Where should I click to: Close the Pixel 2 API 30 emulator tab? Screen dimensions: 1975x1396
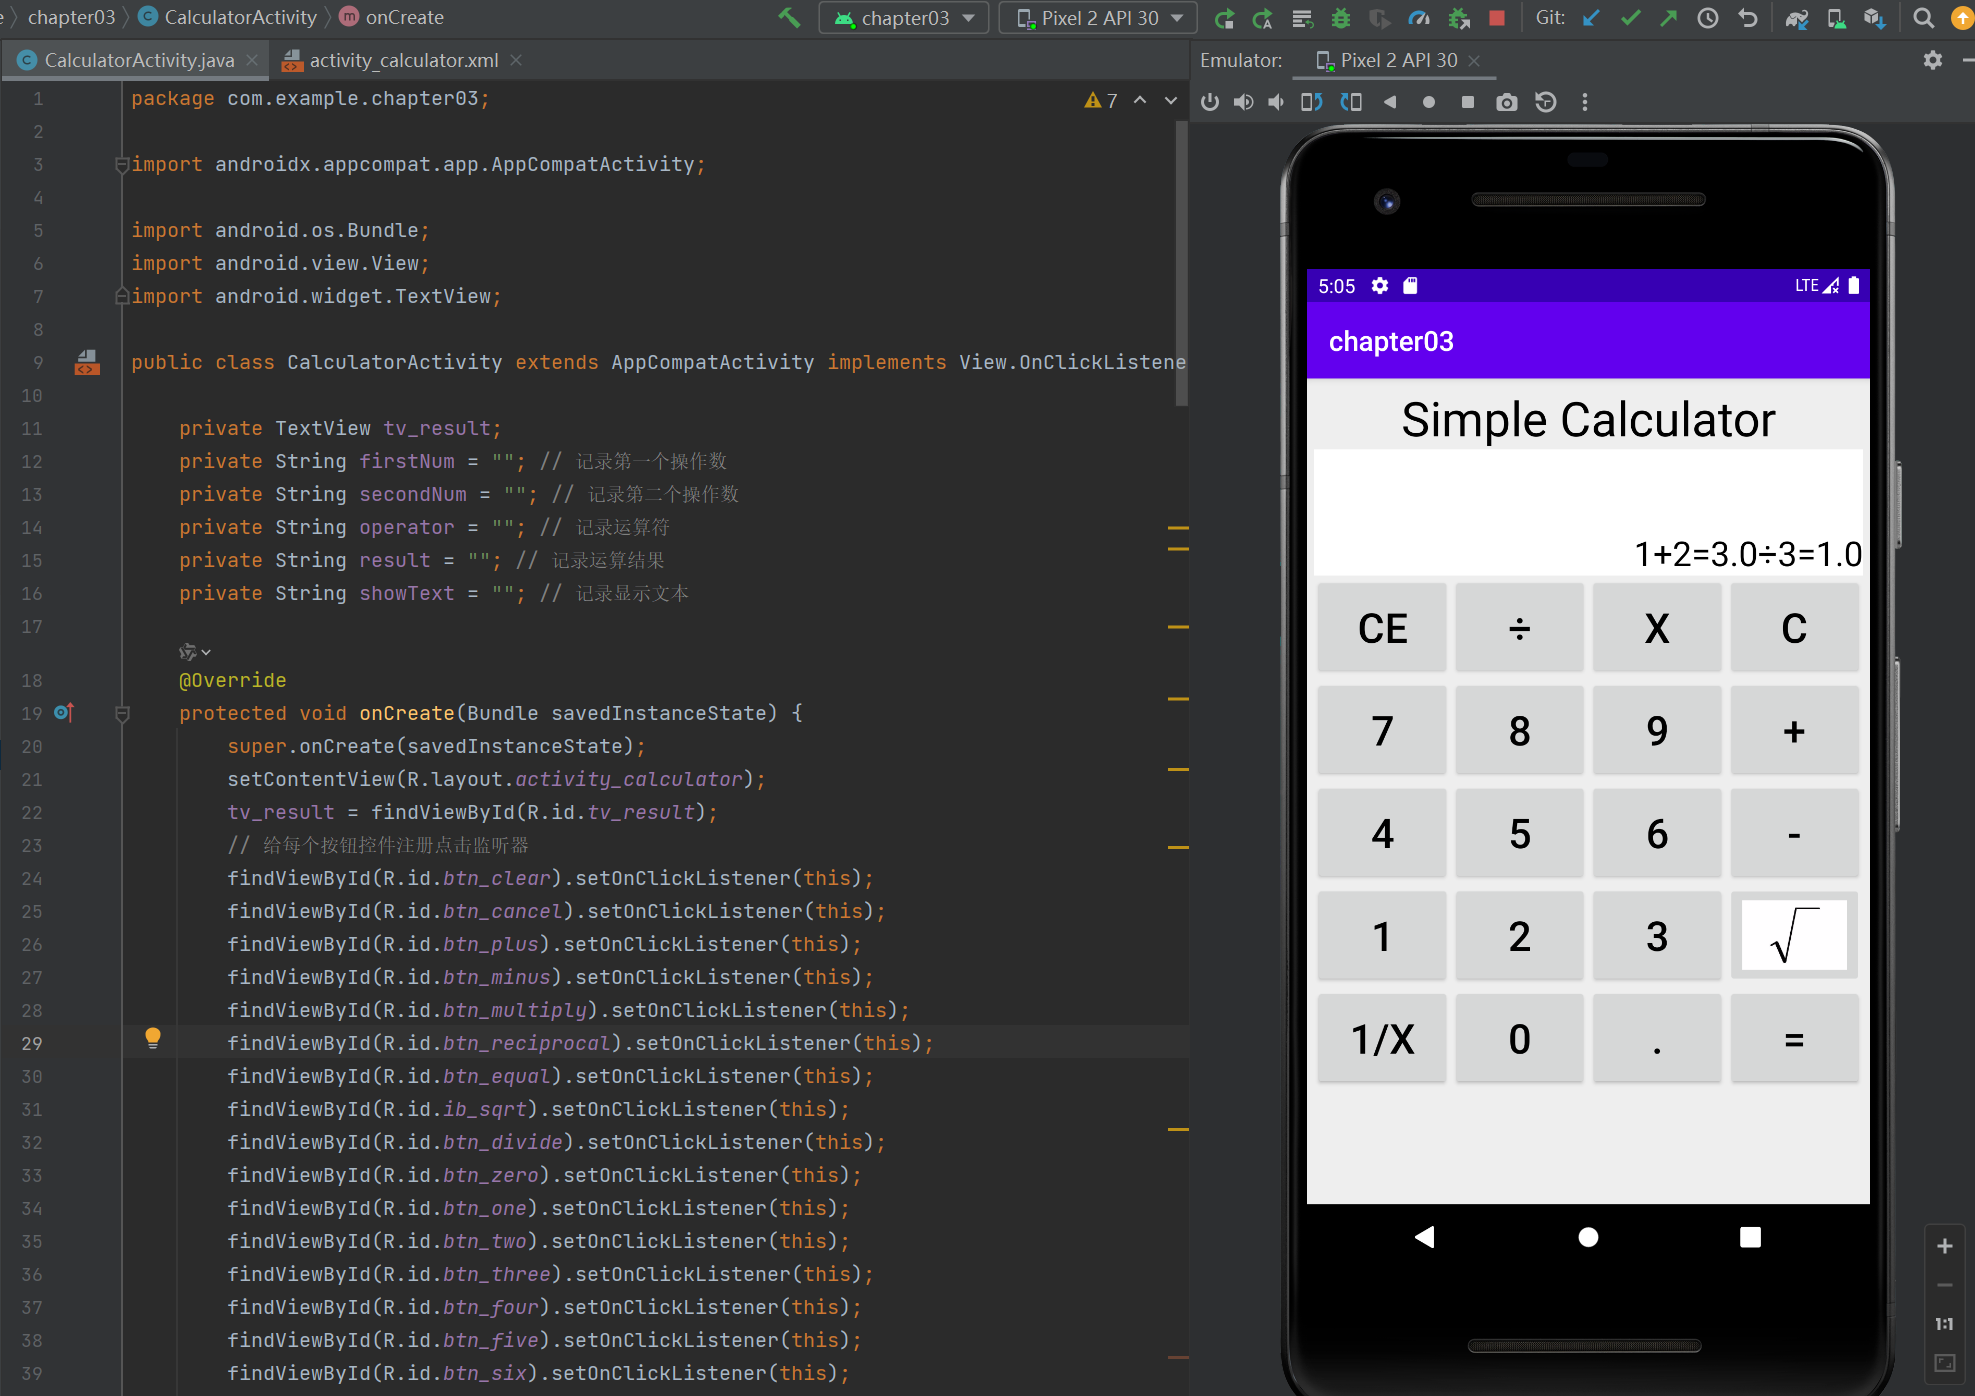pyautogui.click(x=1474, y=61)
